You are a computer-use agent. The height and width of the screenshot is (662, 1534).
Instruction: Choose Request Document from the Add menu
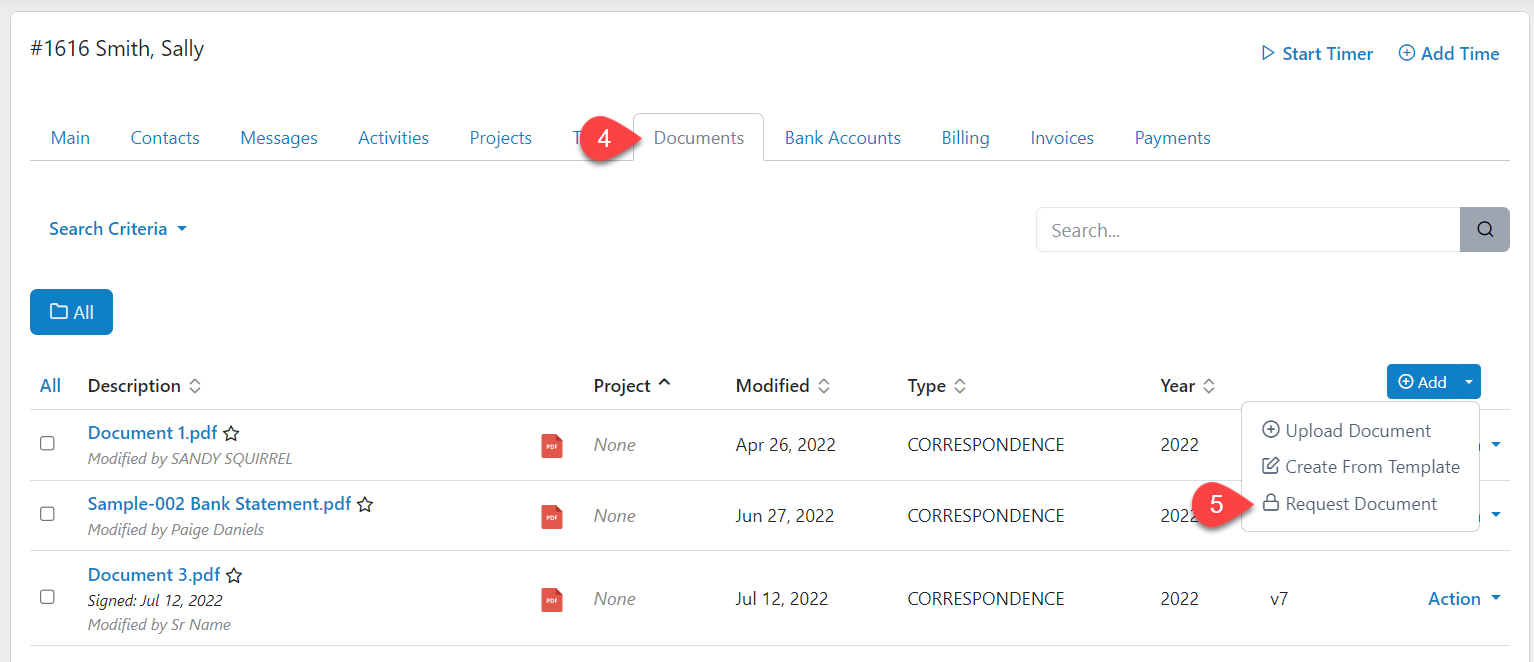1360,504
